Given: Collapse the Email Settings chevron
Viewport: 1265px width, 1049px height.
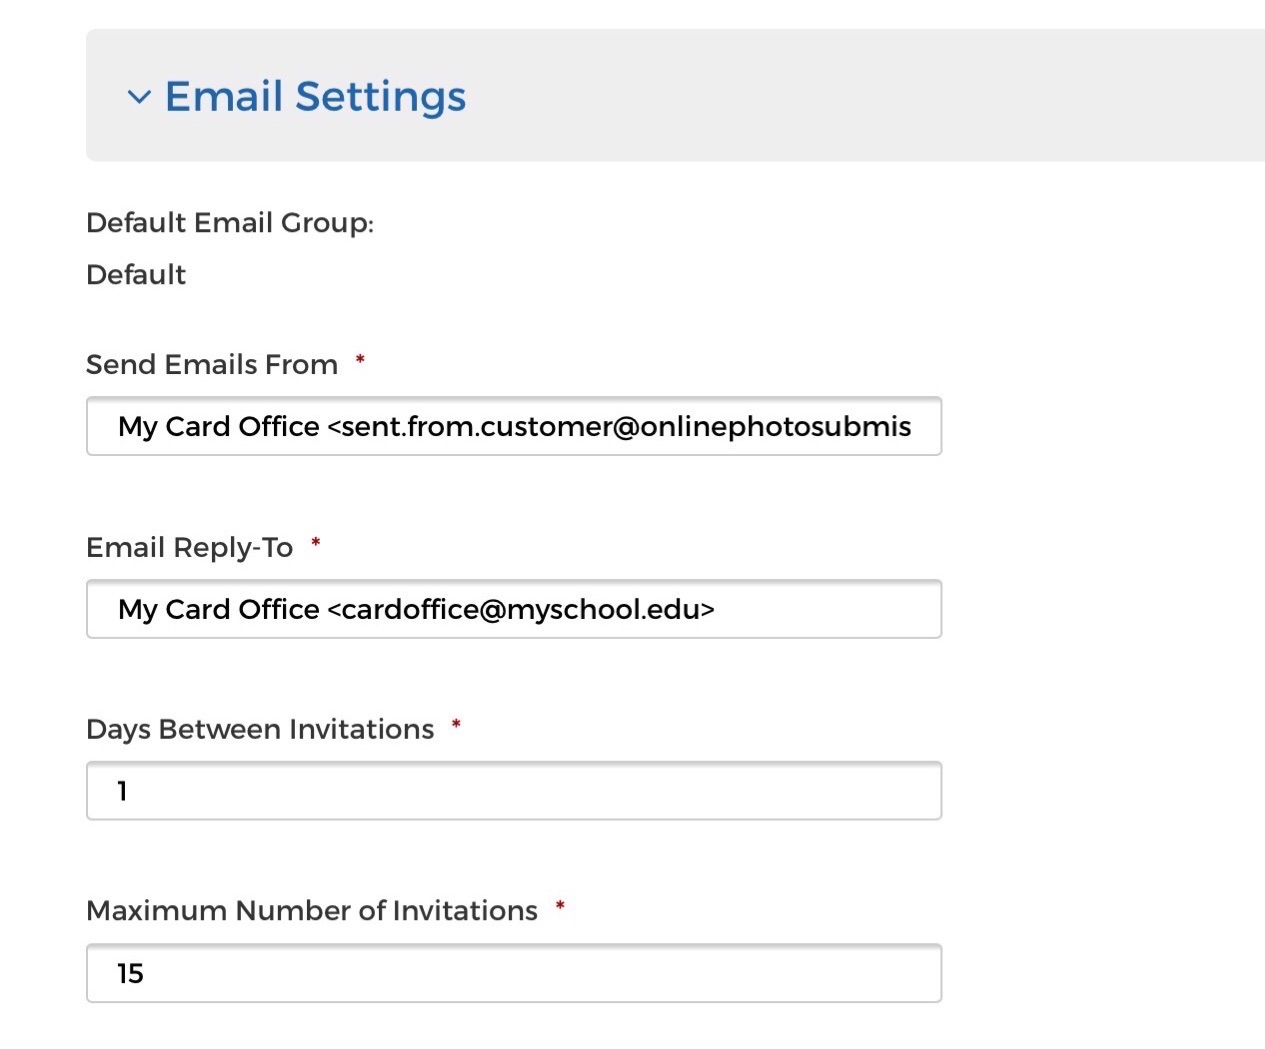Looking at the screenshot, I should (139, 97).
